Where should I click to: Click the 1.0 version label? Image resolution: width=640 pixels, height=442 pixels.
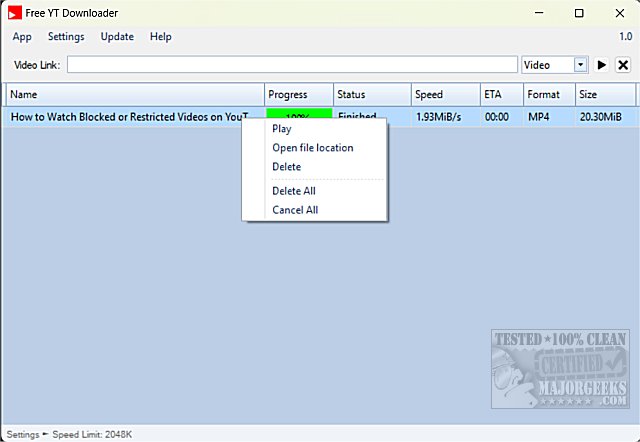626,37
